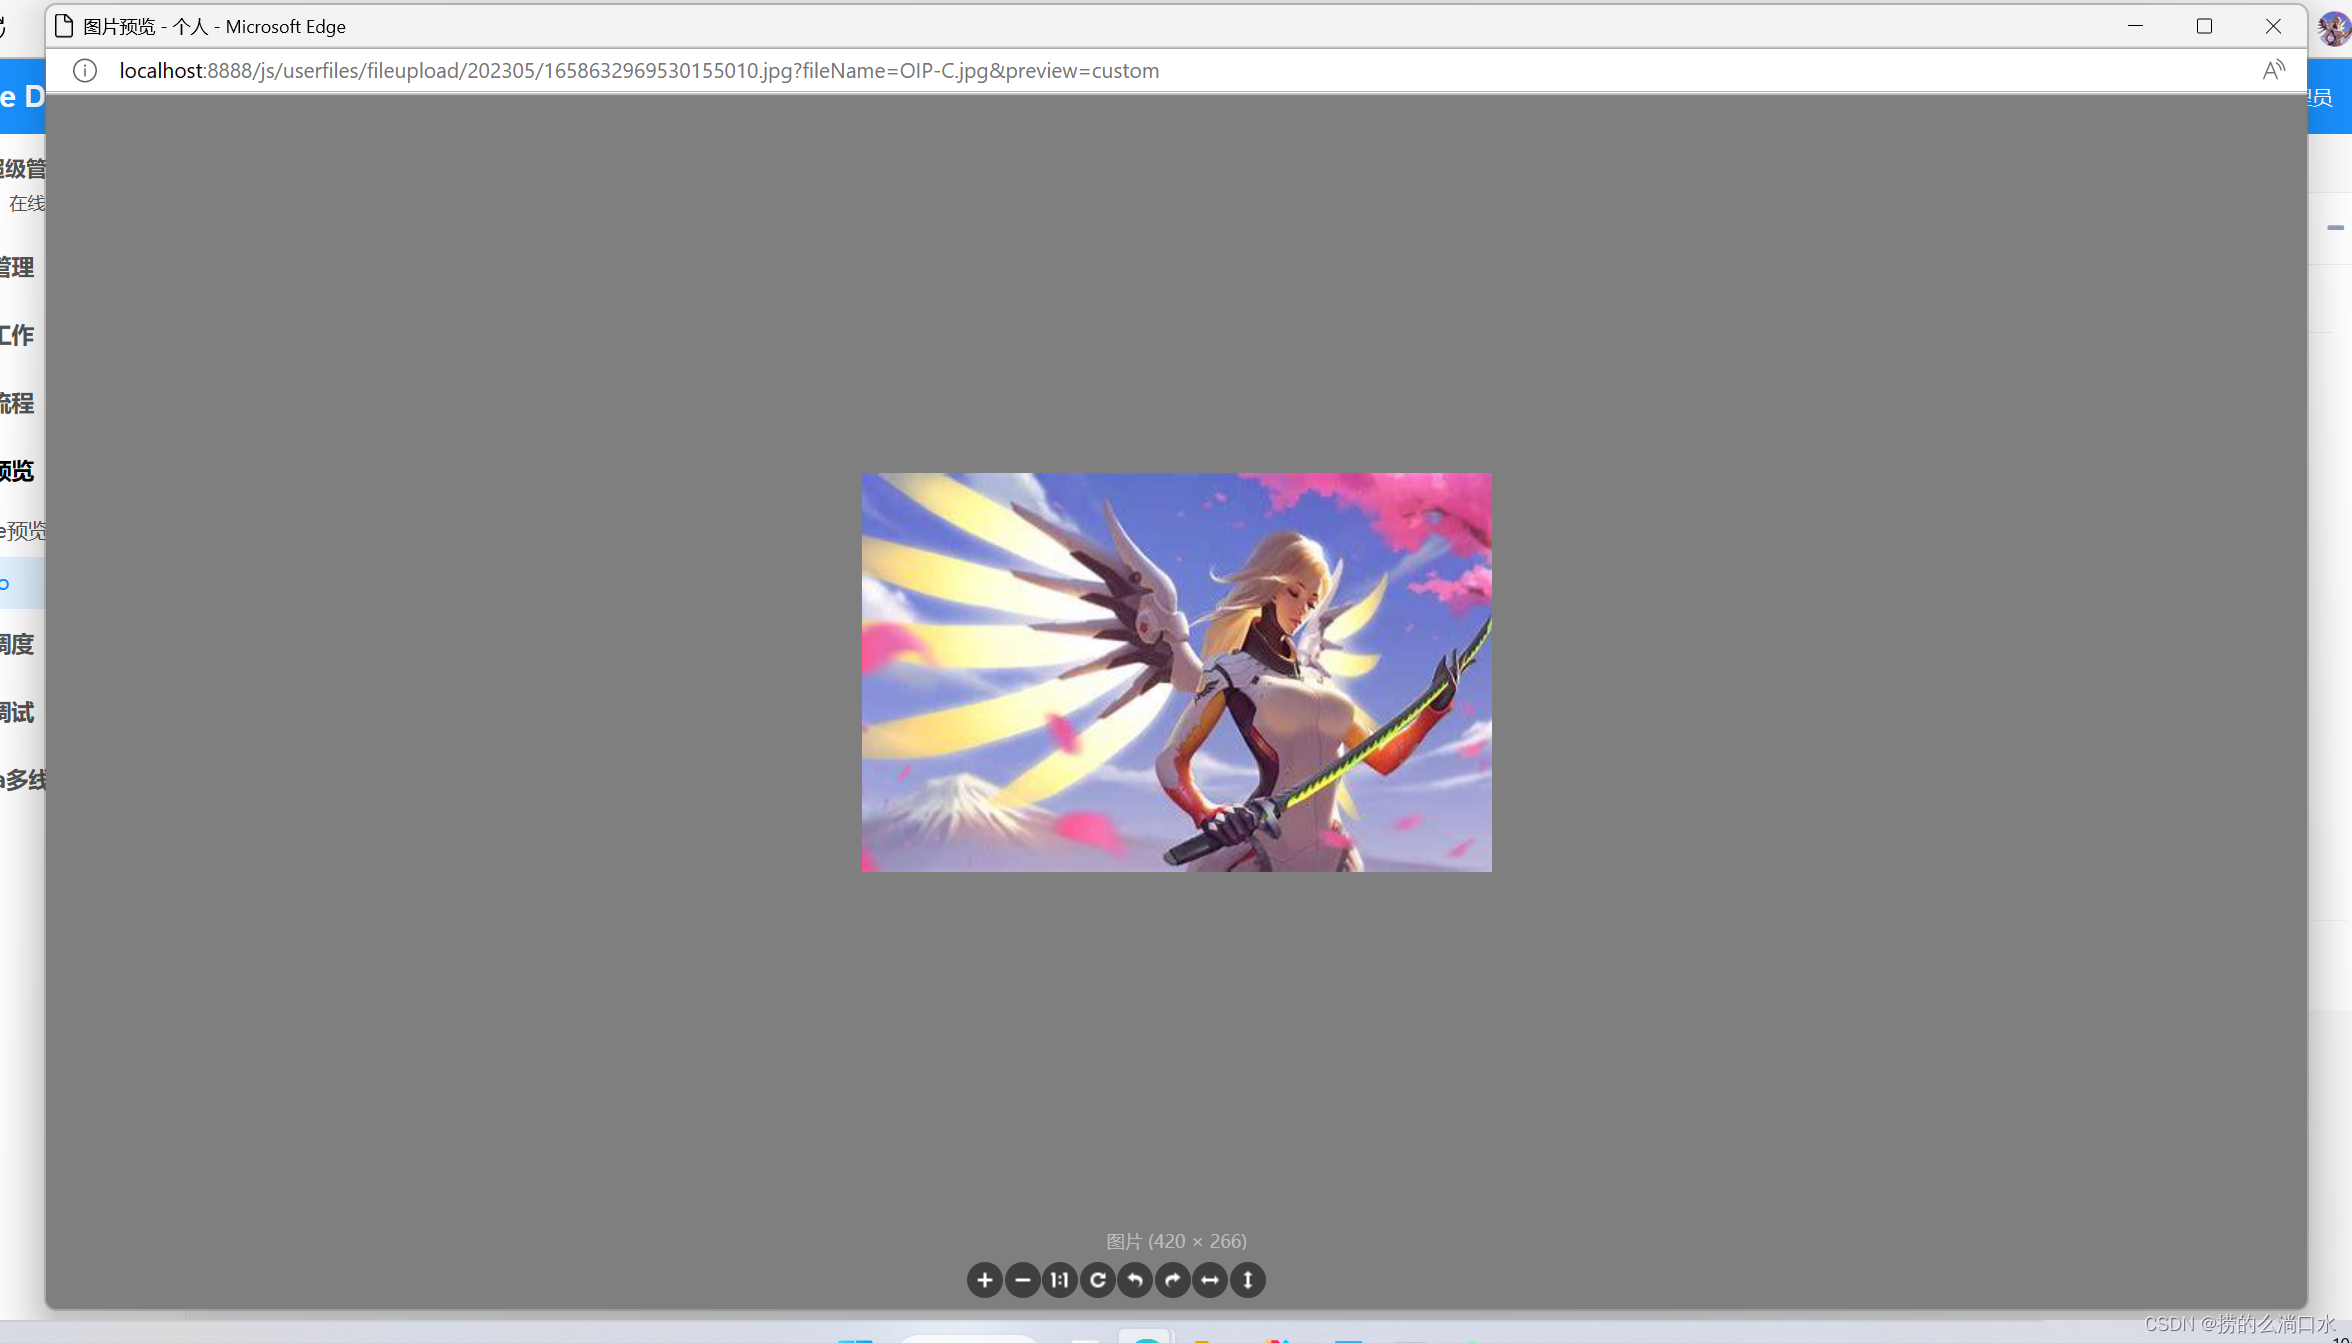Activate the Read aloud icon in address bar

tap(2273, 71)
